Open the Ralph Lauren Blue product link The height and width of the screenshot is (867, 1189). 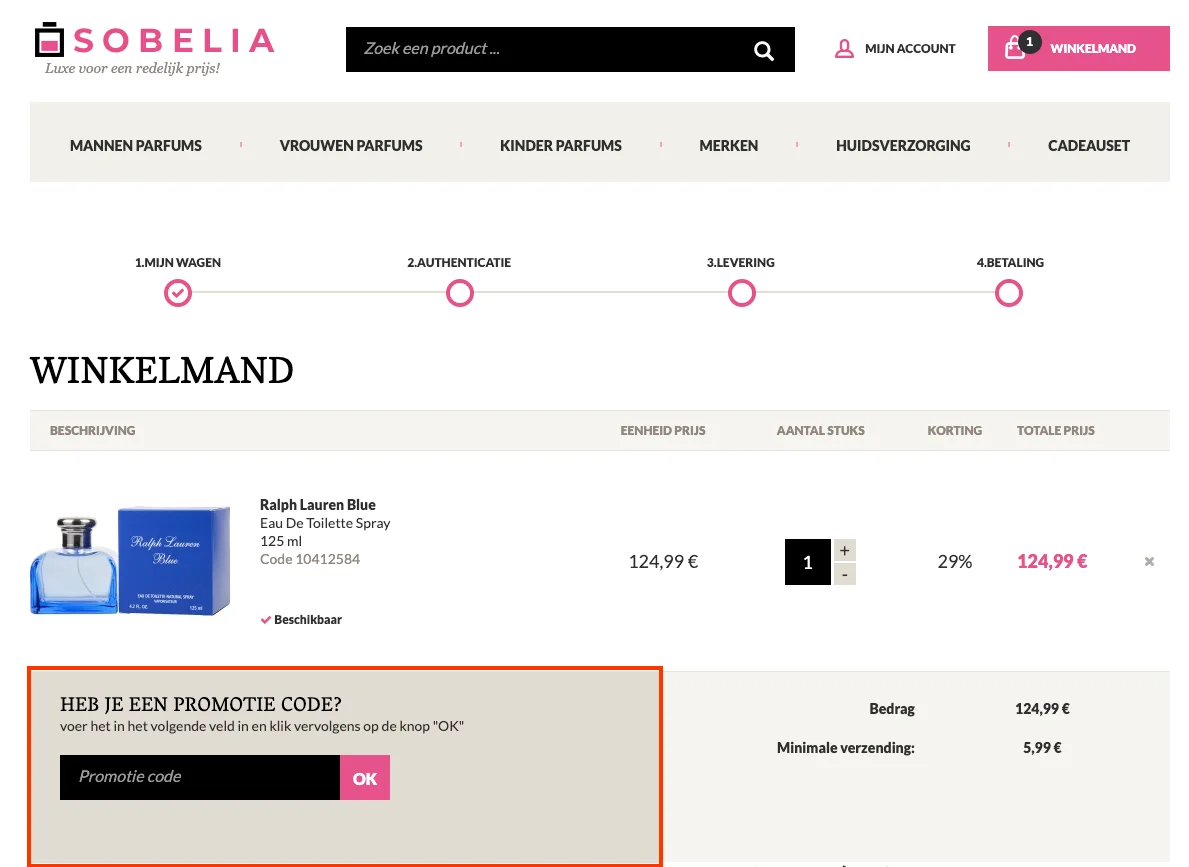tap(318, 505)
